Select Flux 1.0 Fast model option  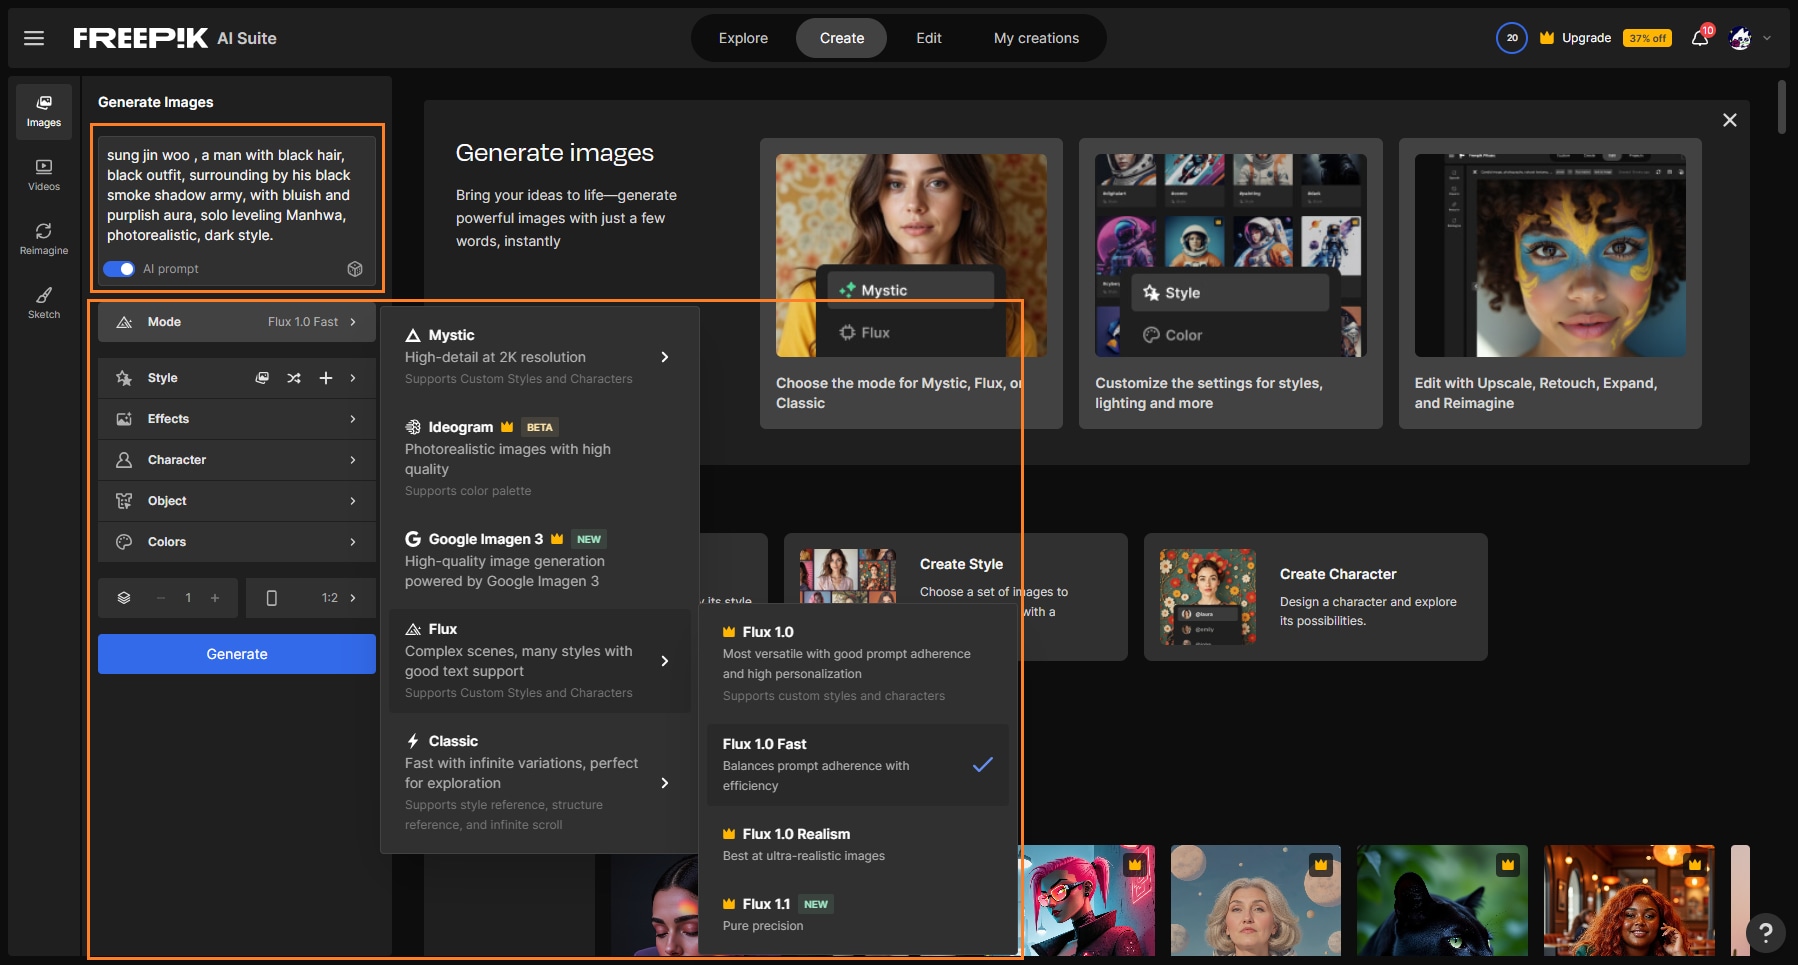tap(858, 765)
